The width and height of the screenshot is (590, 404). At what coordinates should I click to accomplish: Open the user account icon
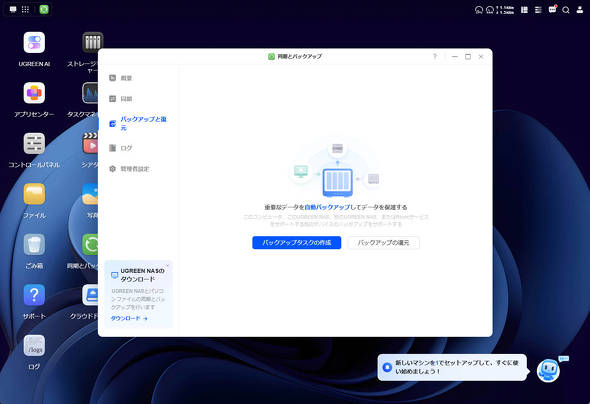(580, 10)
